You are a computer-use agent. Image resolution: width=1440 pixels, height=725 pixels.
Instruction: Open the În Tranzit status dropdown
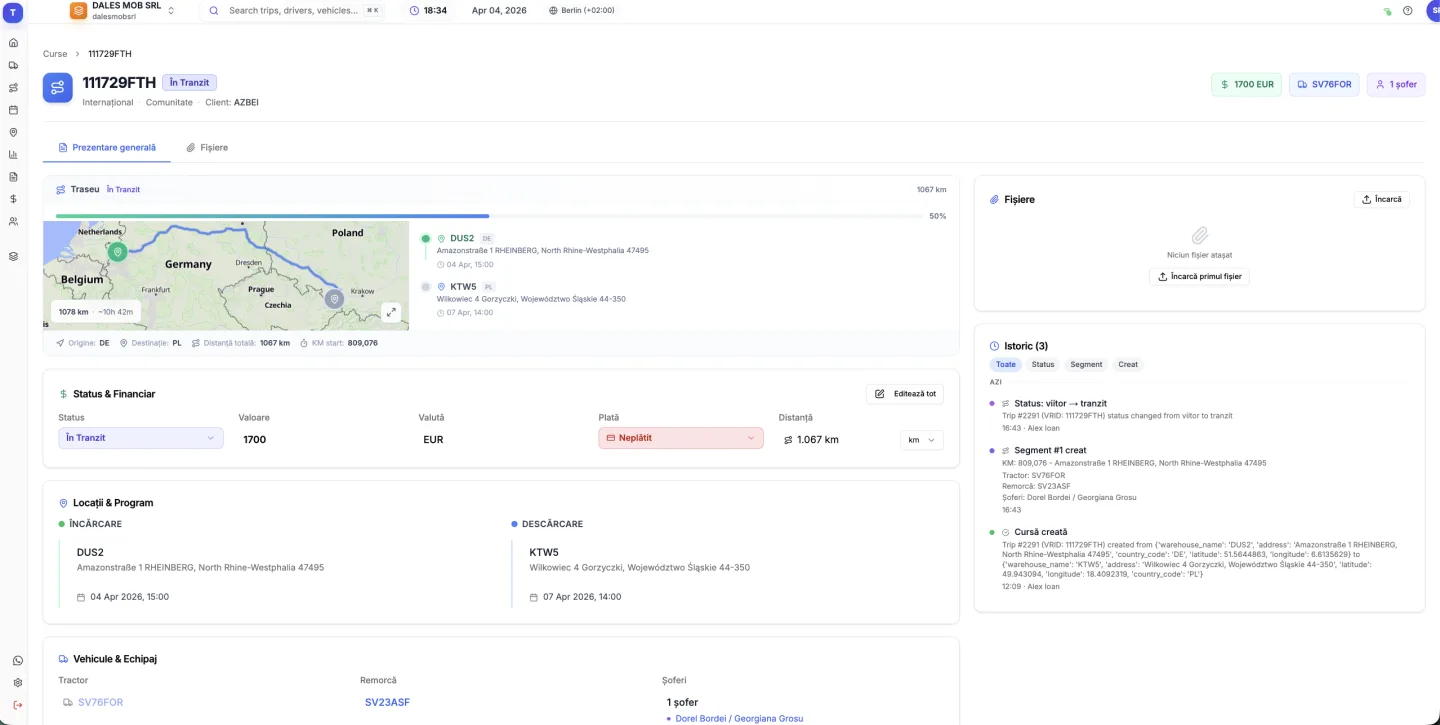tap(141, 438)
